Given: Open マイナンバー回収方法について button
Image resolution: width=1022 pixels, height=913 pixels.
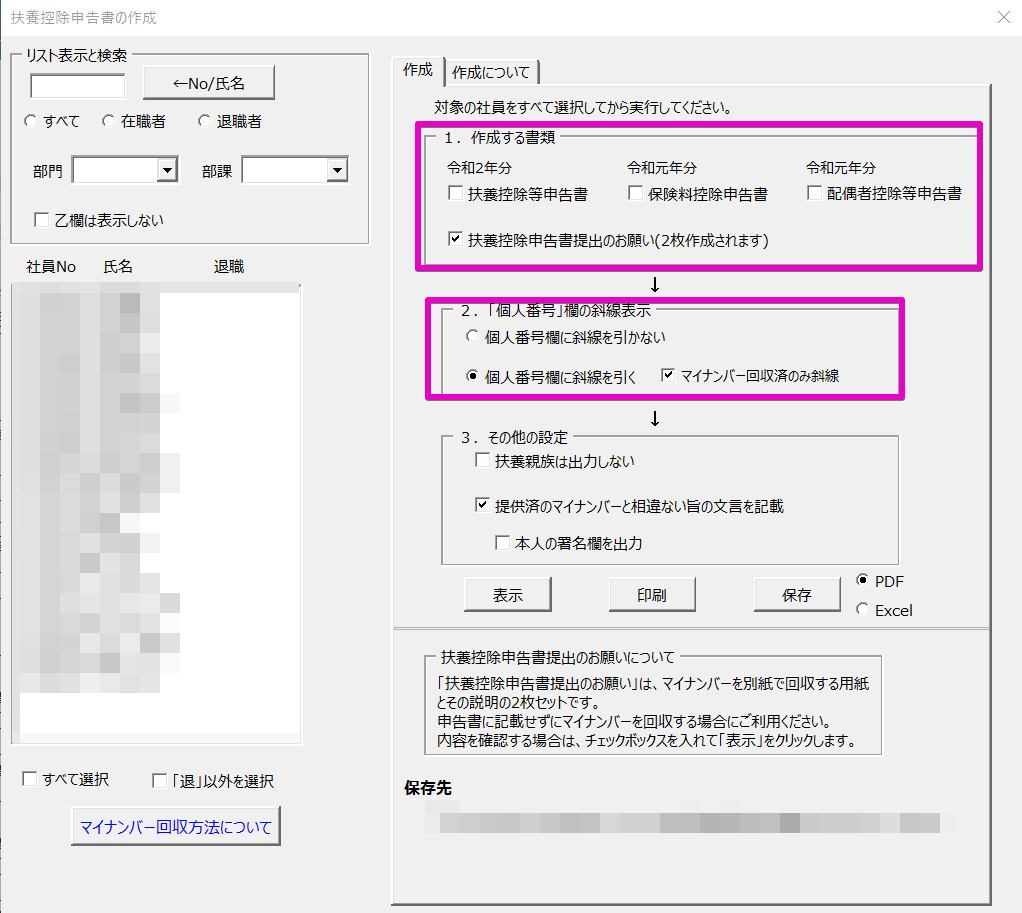Looking at the screenshot, I should tap(176, 827).
